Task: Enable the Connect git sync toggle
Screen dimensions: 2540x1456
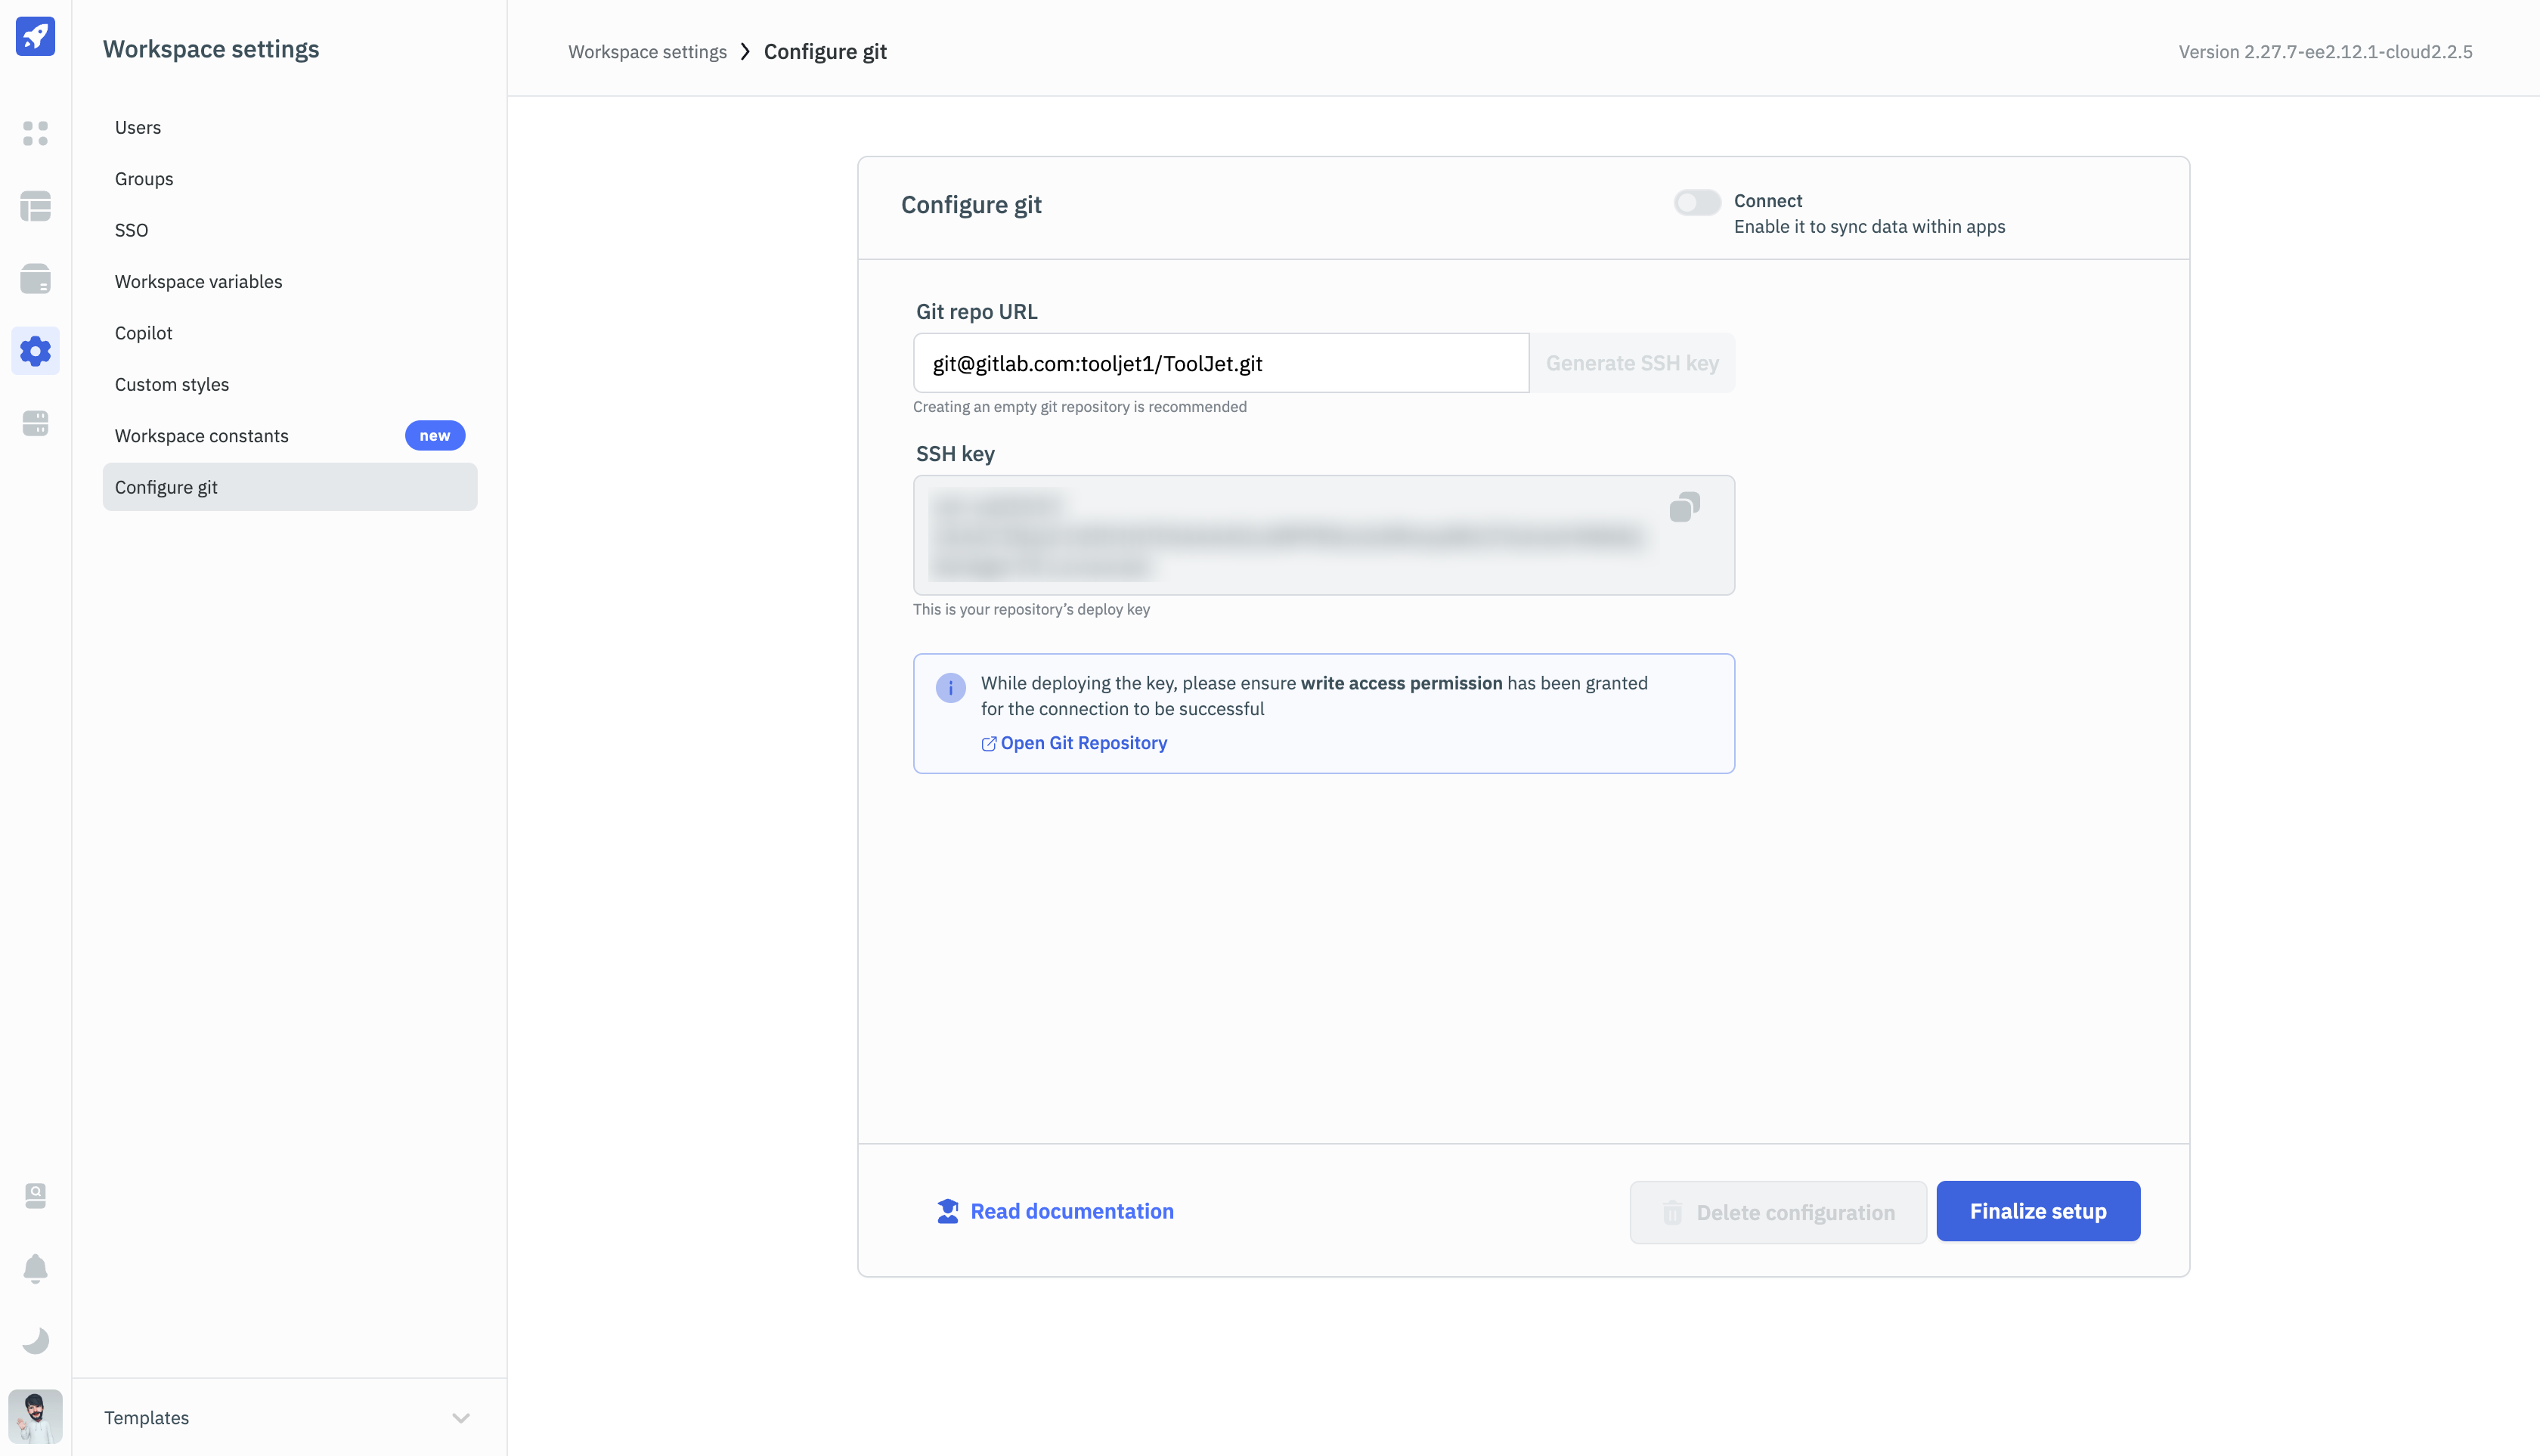Action: pyautogui.click(x=1697, y=202)
